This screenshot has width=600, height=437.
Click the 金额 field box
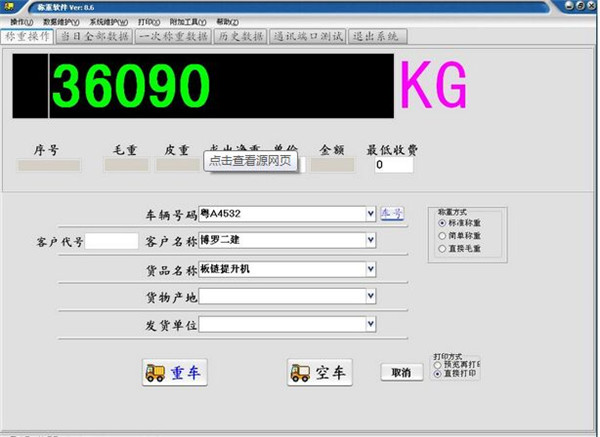[332, 165]
